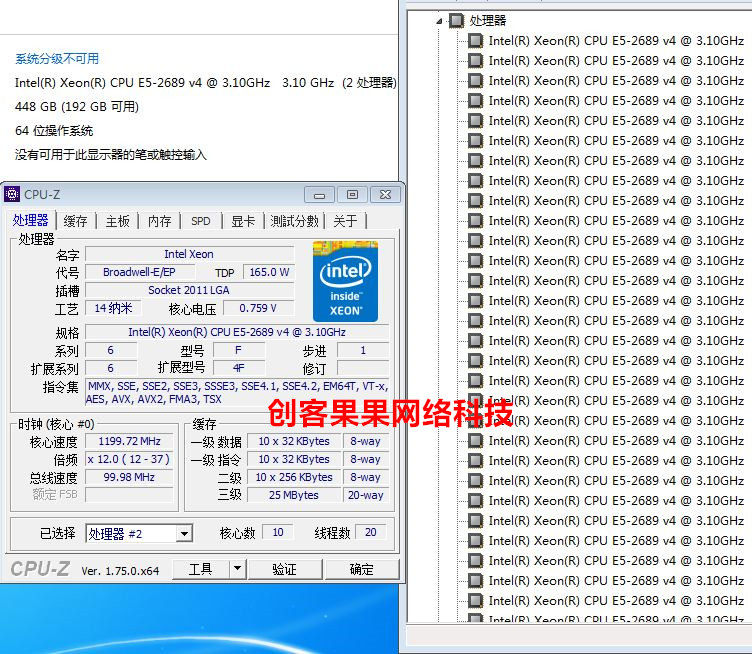Open the 内存 tab
The width and height of the screenshot is (752, 654).
pos(159,221)
